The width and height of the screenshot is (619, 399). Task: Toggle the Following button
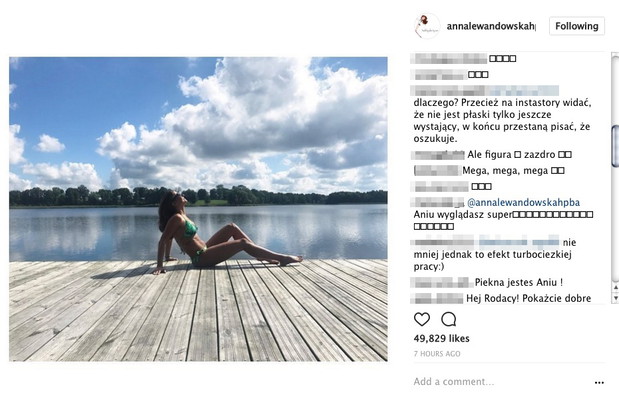[x=577, y=26]
